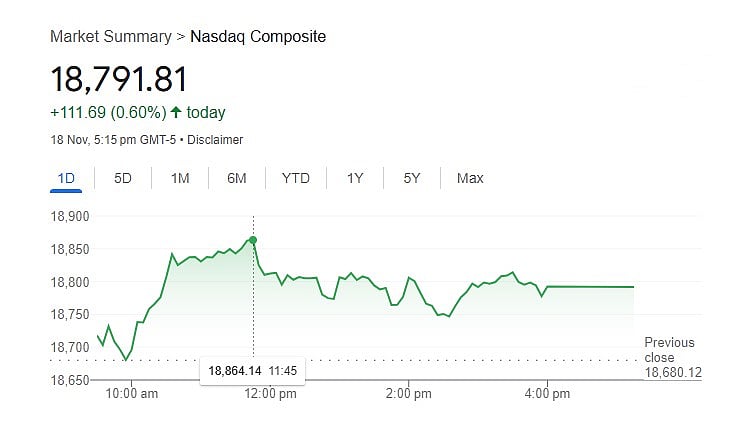Click the 18,900 price axis label

point(70,216)
